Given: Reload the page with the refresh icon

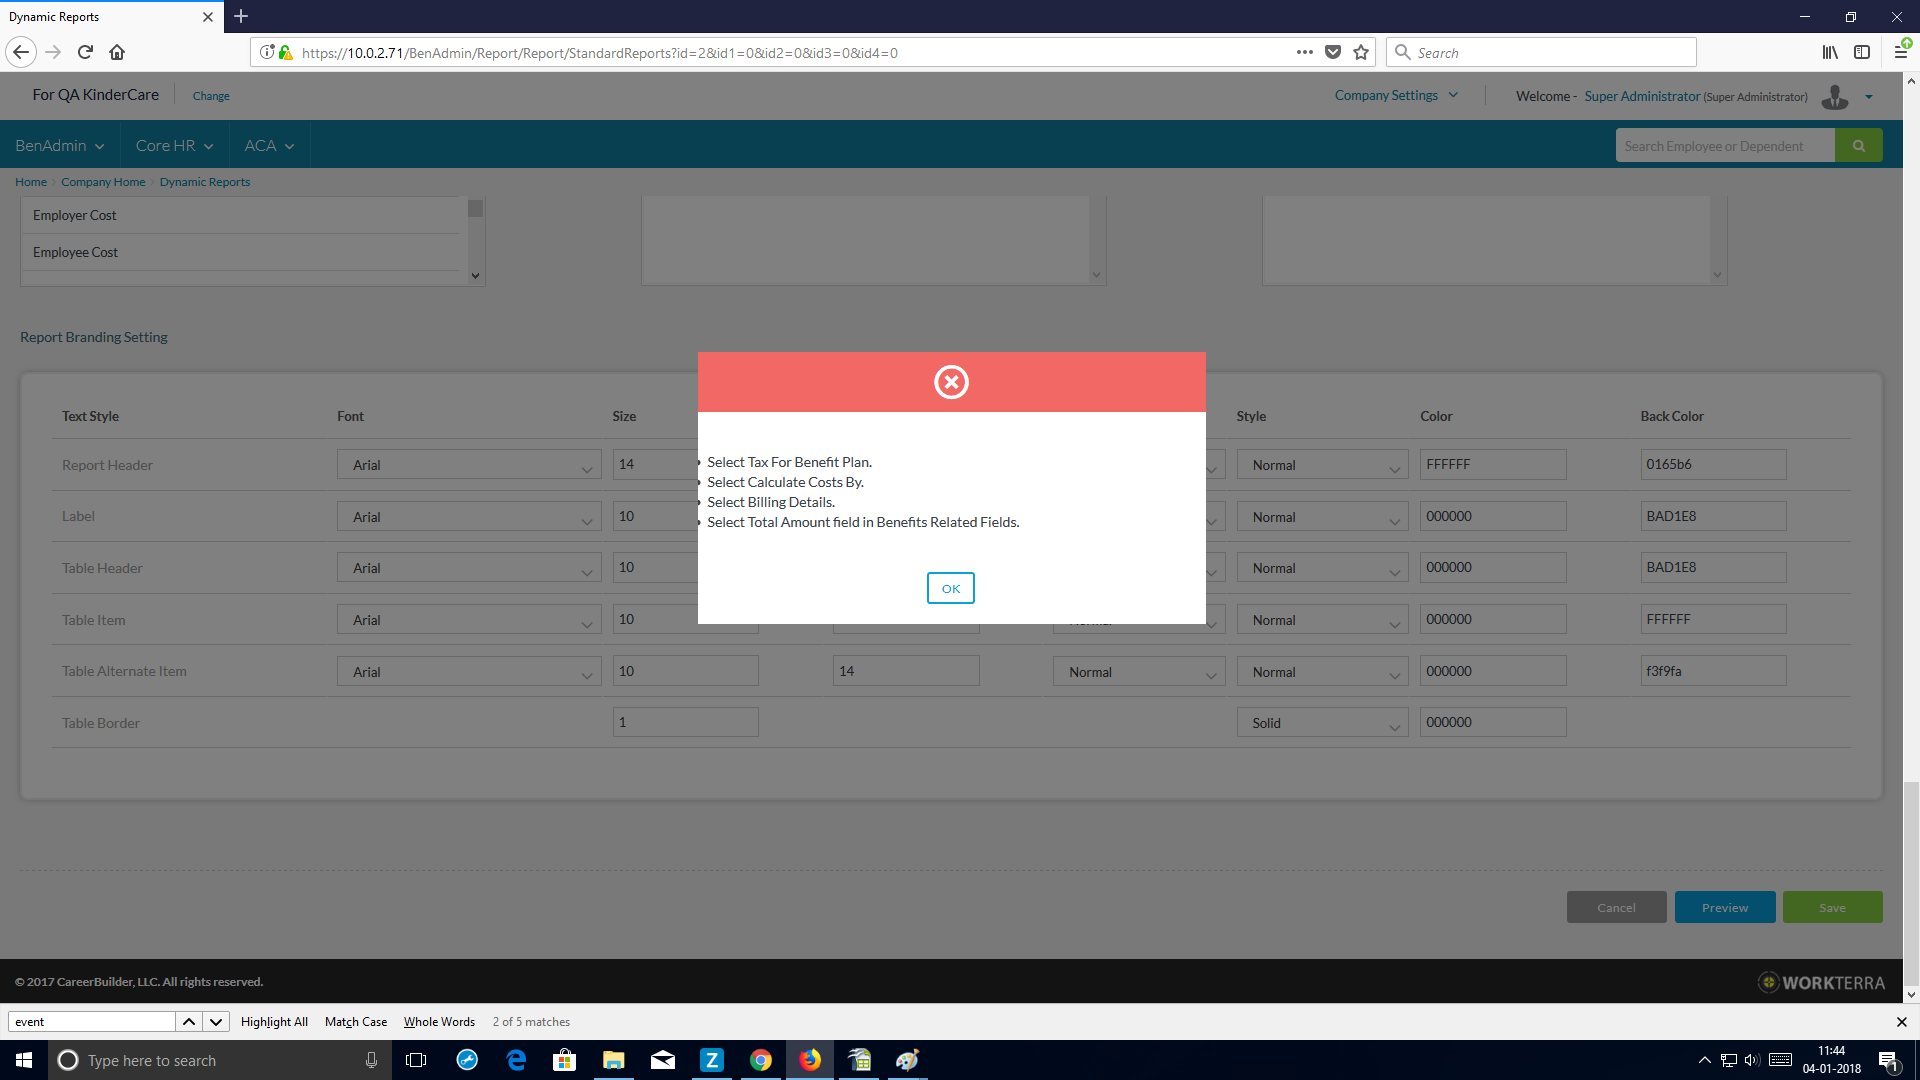Looking at the screenshot, I should [85, 52].
